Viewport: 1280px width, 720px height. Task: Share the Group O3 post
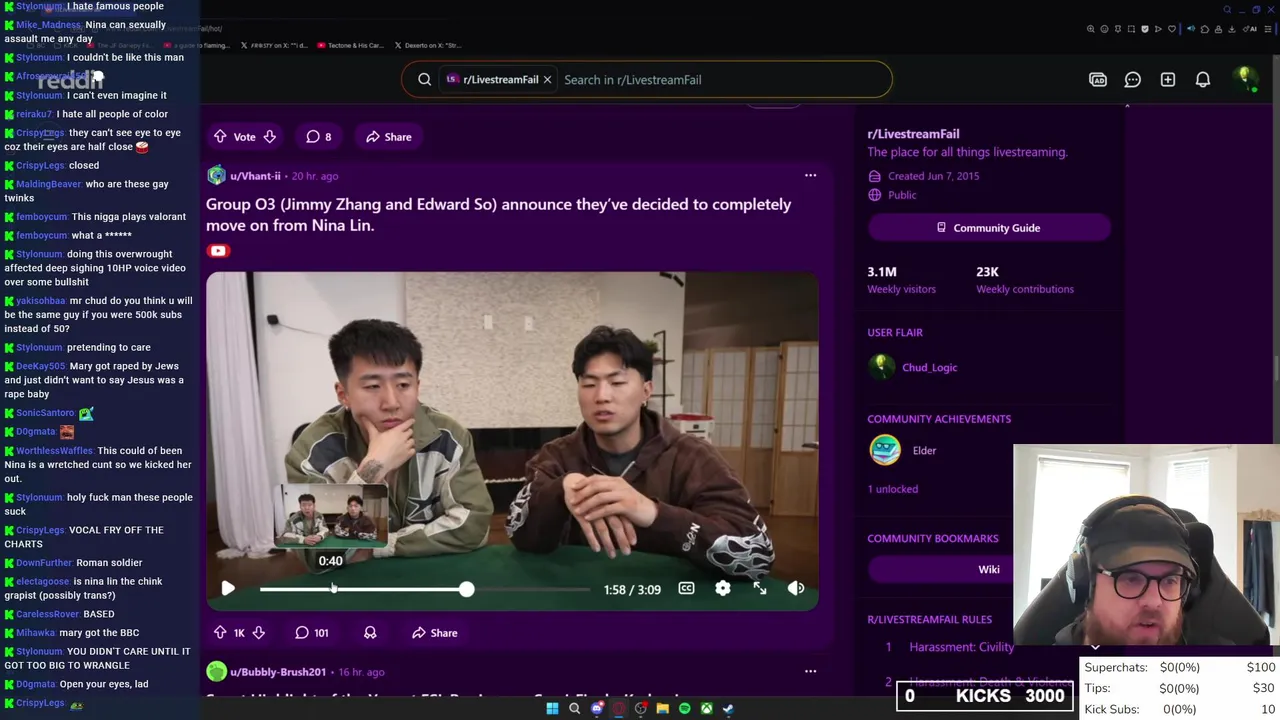click(x=434, y=632)
